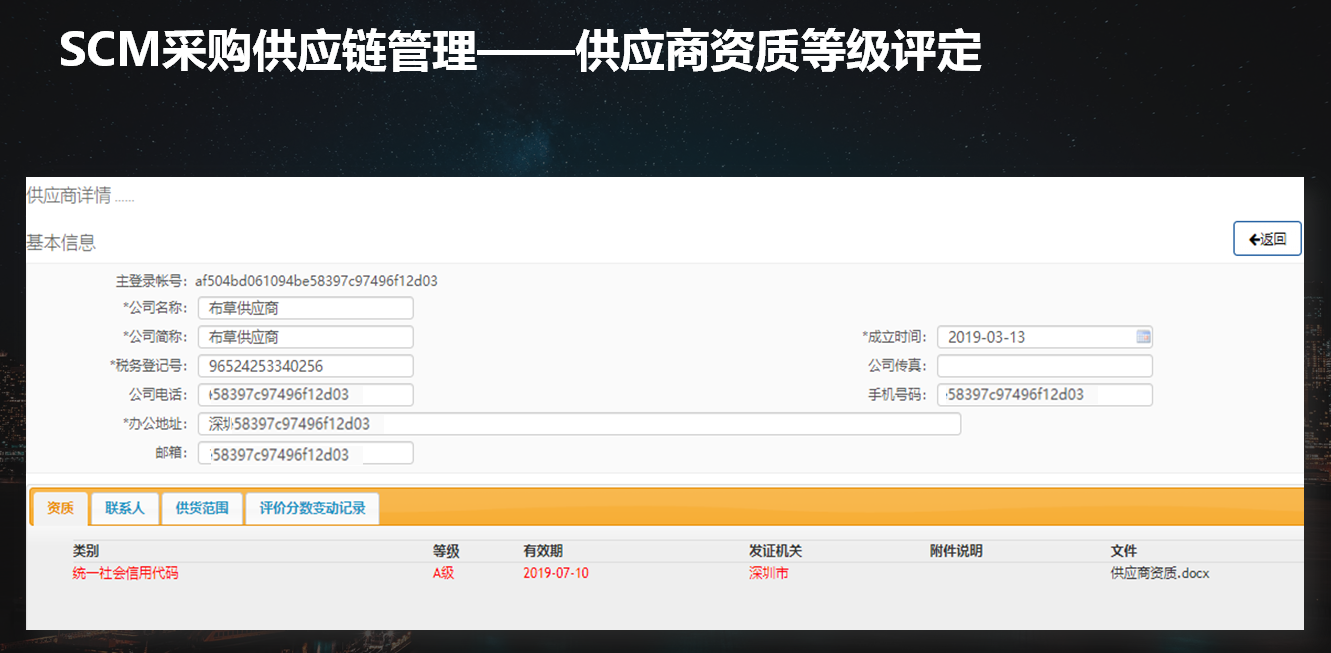
Task: Click into the 办公地址 field
Action: [x=578, y=424]
